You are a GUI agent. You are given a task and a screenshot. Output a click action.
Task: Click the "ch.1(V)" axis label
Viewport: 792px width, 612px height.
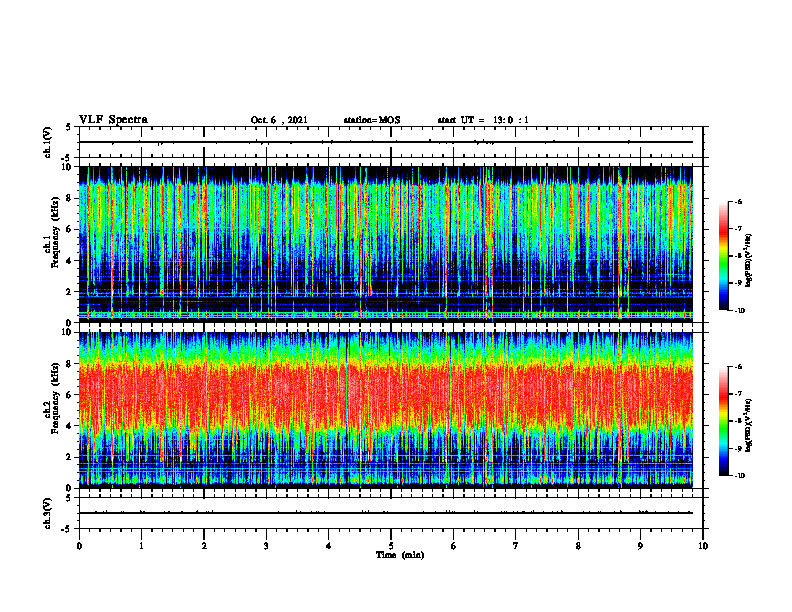tap(47, 142)
